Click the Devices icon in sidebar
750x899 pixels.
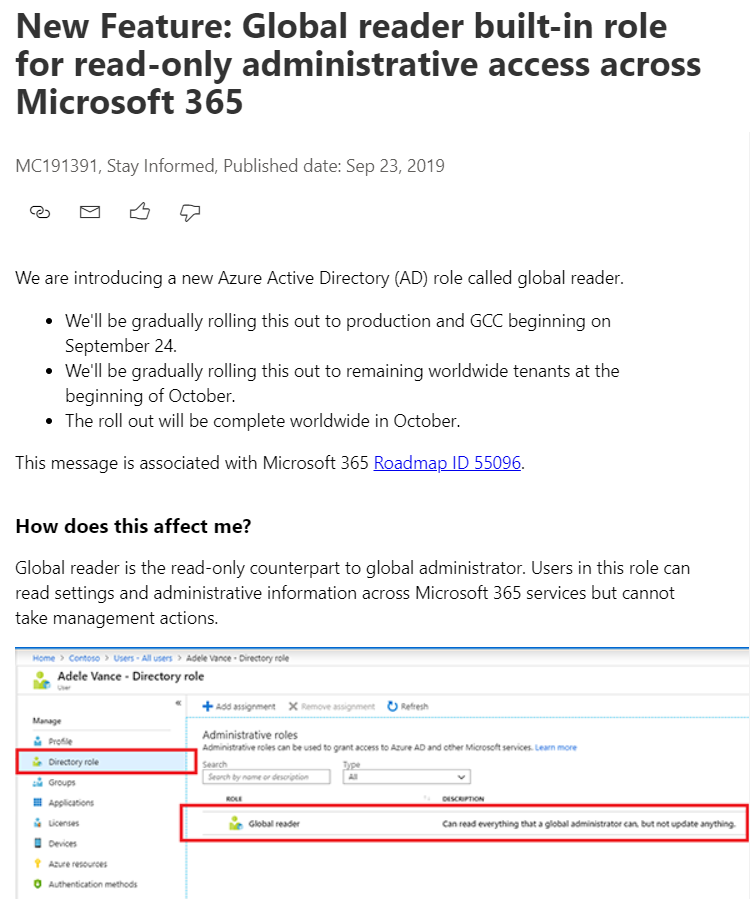(x=38, y=843)
